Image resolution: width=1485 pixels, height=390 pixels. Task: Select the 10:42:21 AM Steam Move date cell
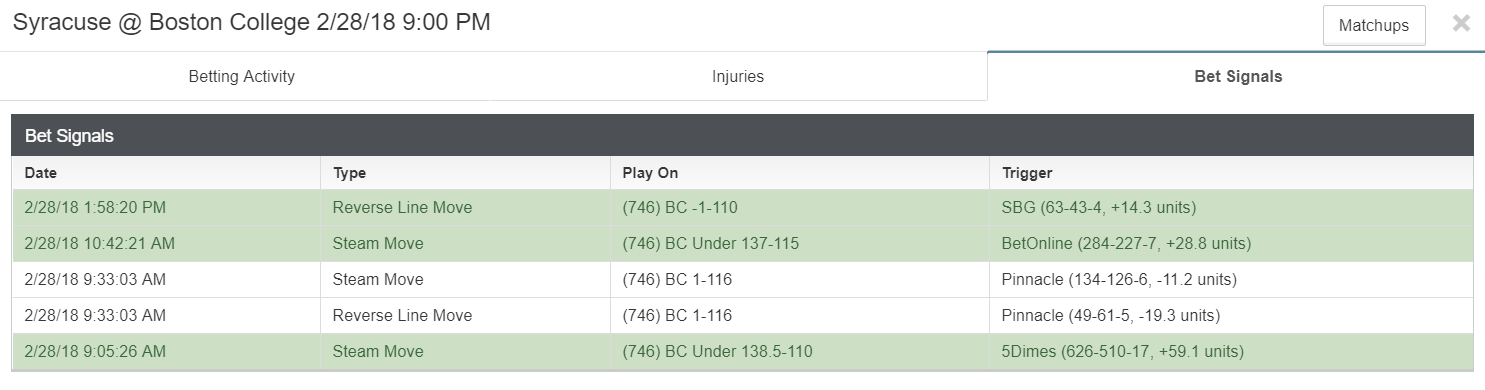click(166, 244)
